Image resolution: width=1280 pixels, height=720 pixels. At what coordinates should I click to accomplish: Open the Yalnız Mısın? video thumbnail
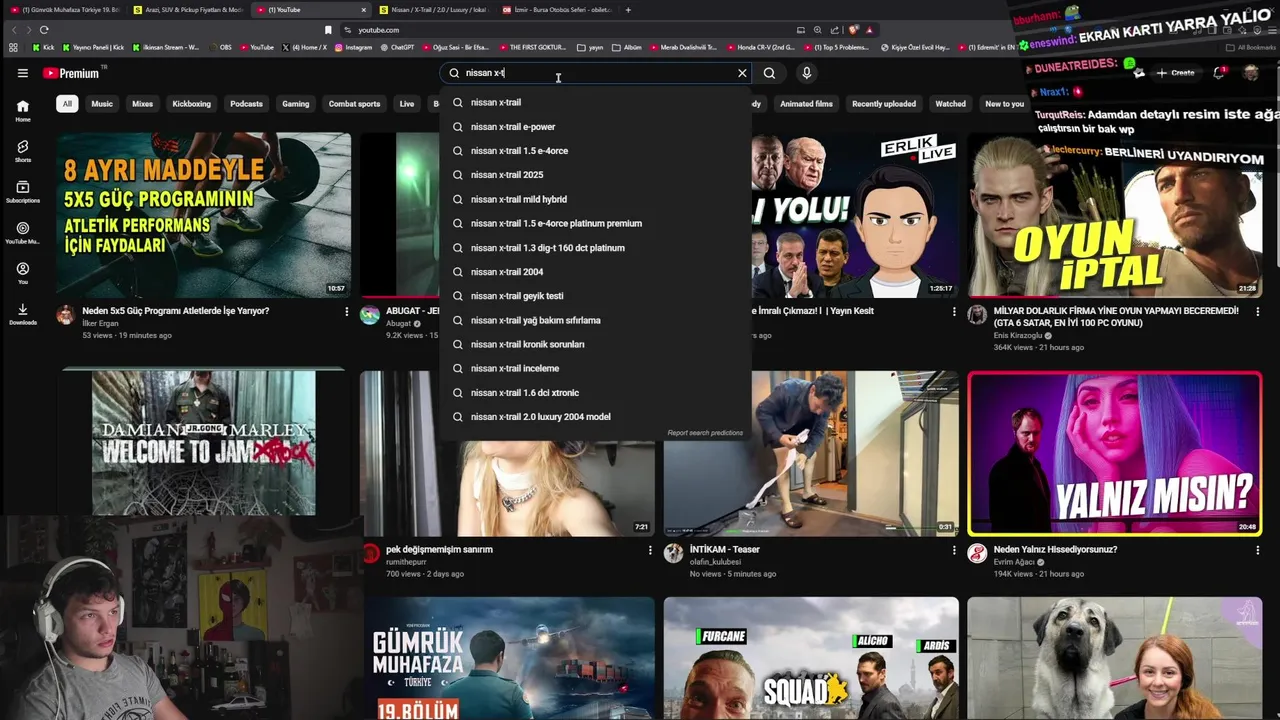click(1115, 454)
